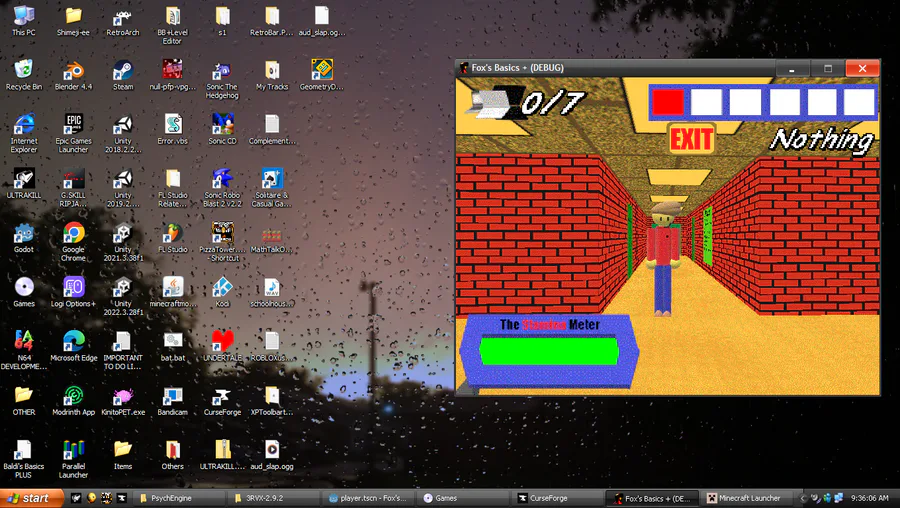
Task: Open the N64 Development shortcut
Action: pos(24,350)
